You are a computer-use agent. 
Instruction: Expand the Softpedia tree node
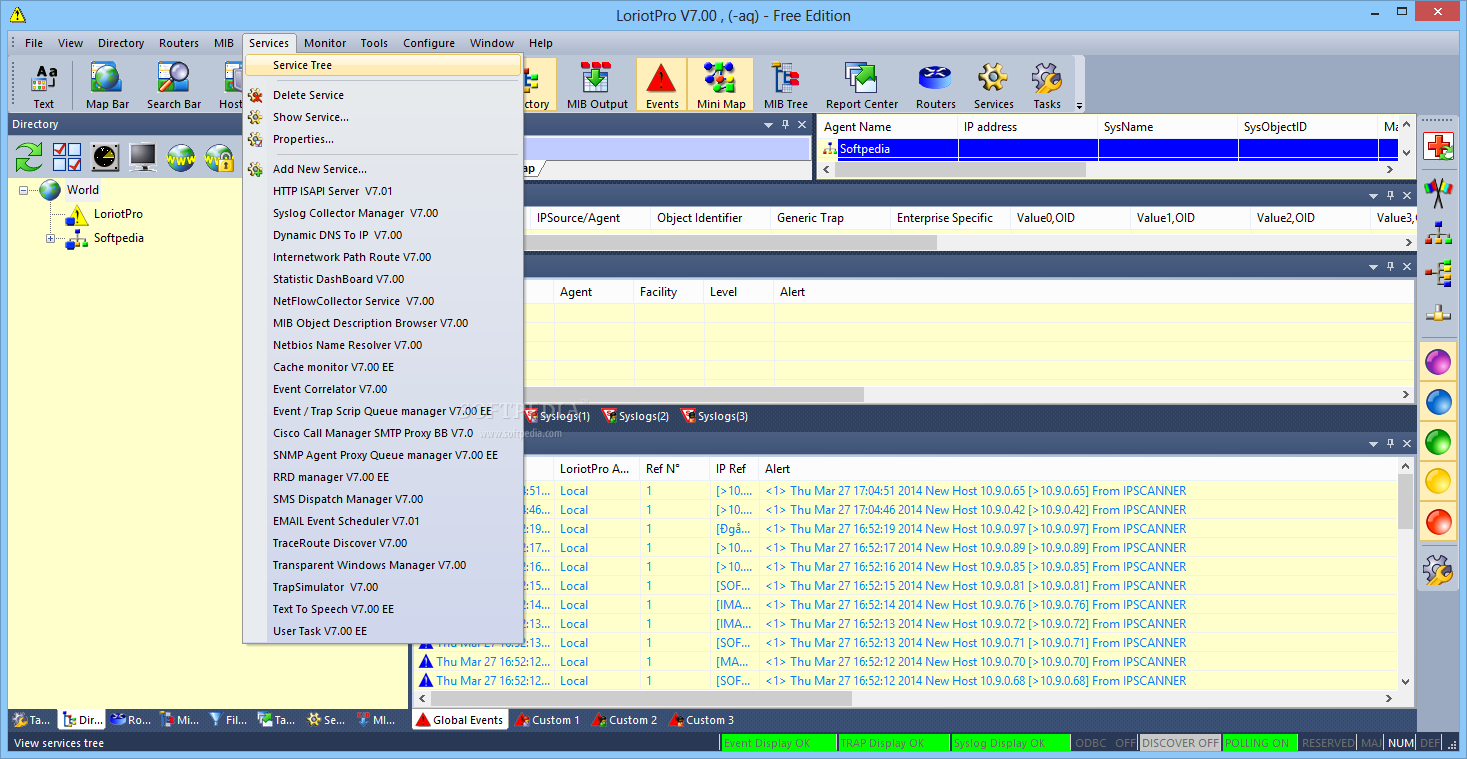coord(51,238)
